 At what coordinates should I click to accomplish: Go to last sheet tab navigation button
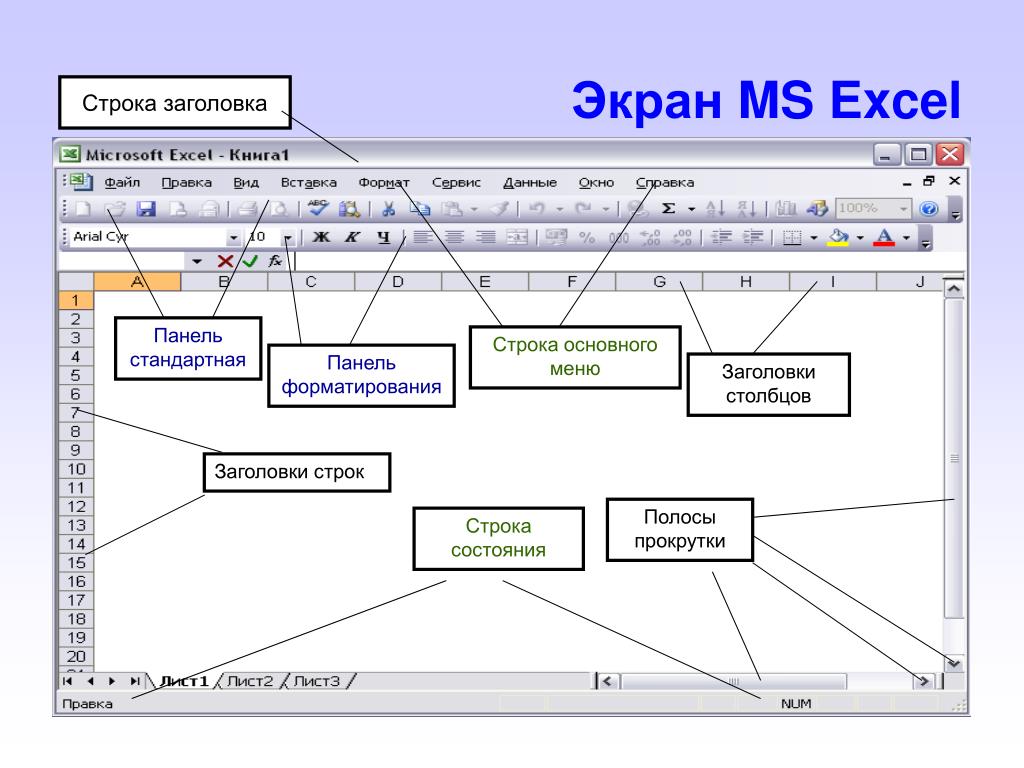point(135,681)
